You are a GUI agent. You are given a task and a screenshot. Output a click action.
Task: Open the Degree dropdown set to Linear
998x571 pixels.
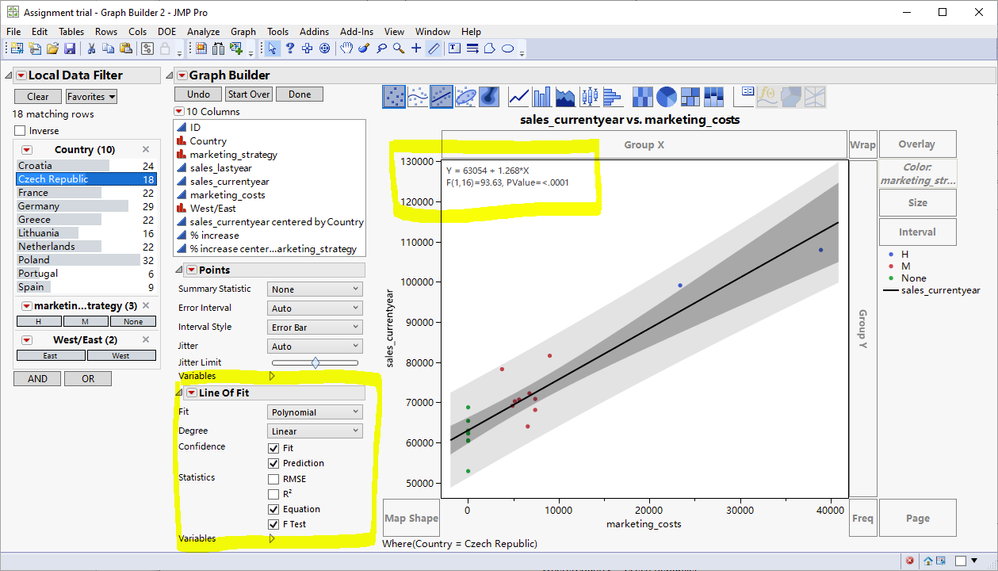(314, 431)
